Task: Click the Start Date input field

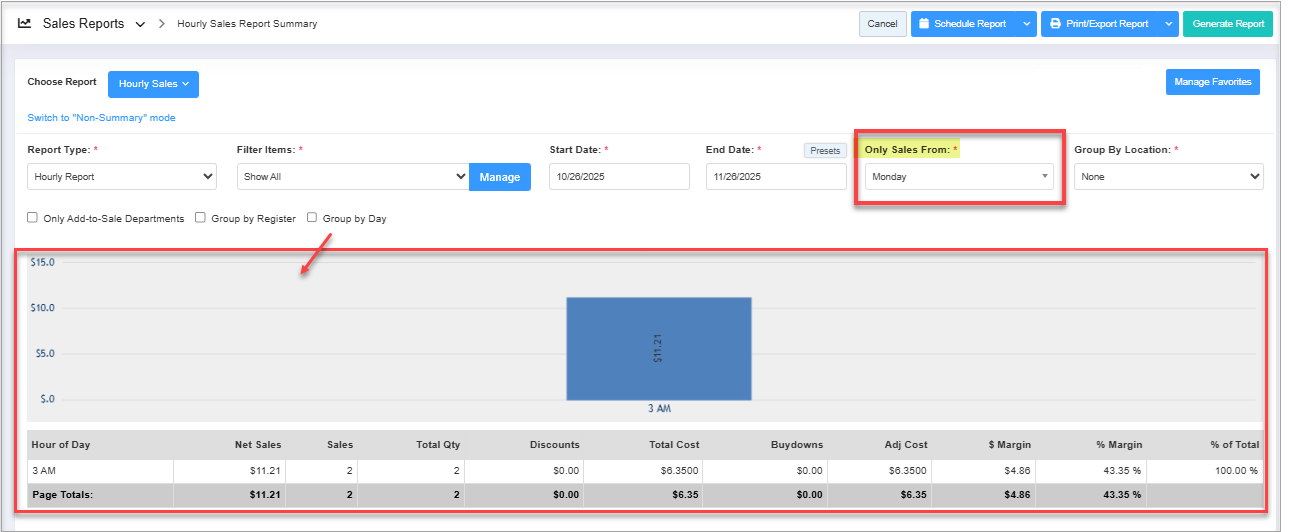Action: tap(619, 177)
